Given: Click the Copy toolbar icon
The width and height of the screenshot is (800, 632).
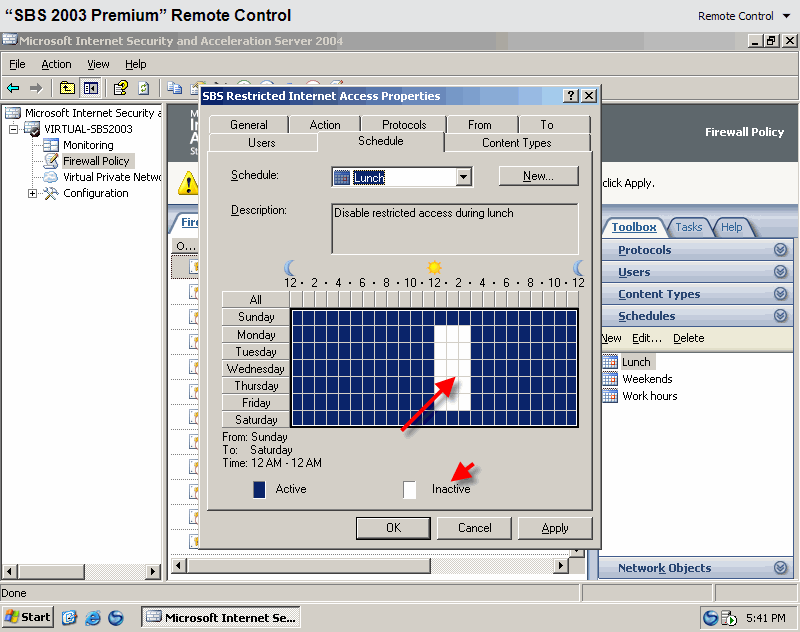Looking at the screenshot, I should tap(174, 88).
